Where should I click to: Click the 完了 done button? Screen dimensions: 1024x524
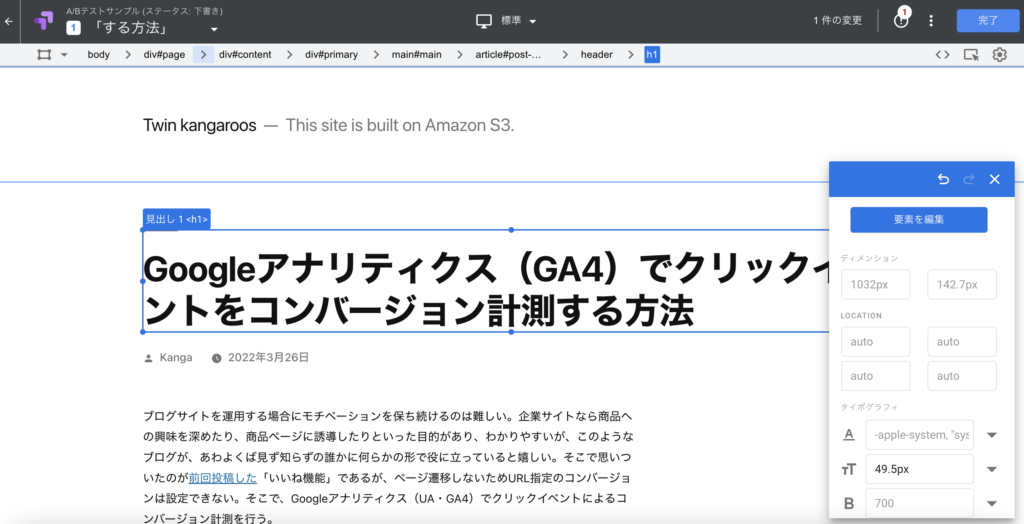pos(987,20)
